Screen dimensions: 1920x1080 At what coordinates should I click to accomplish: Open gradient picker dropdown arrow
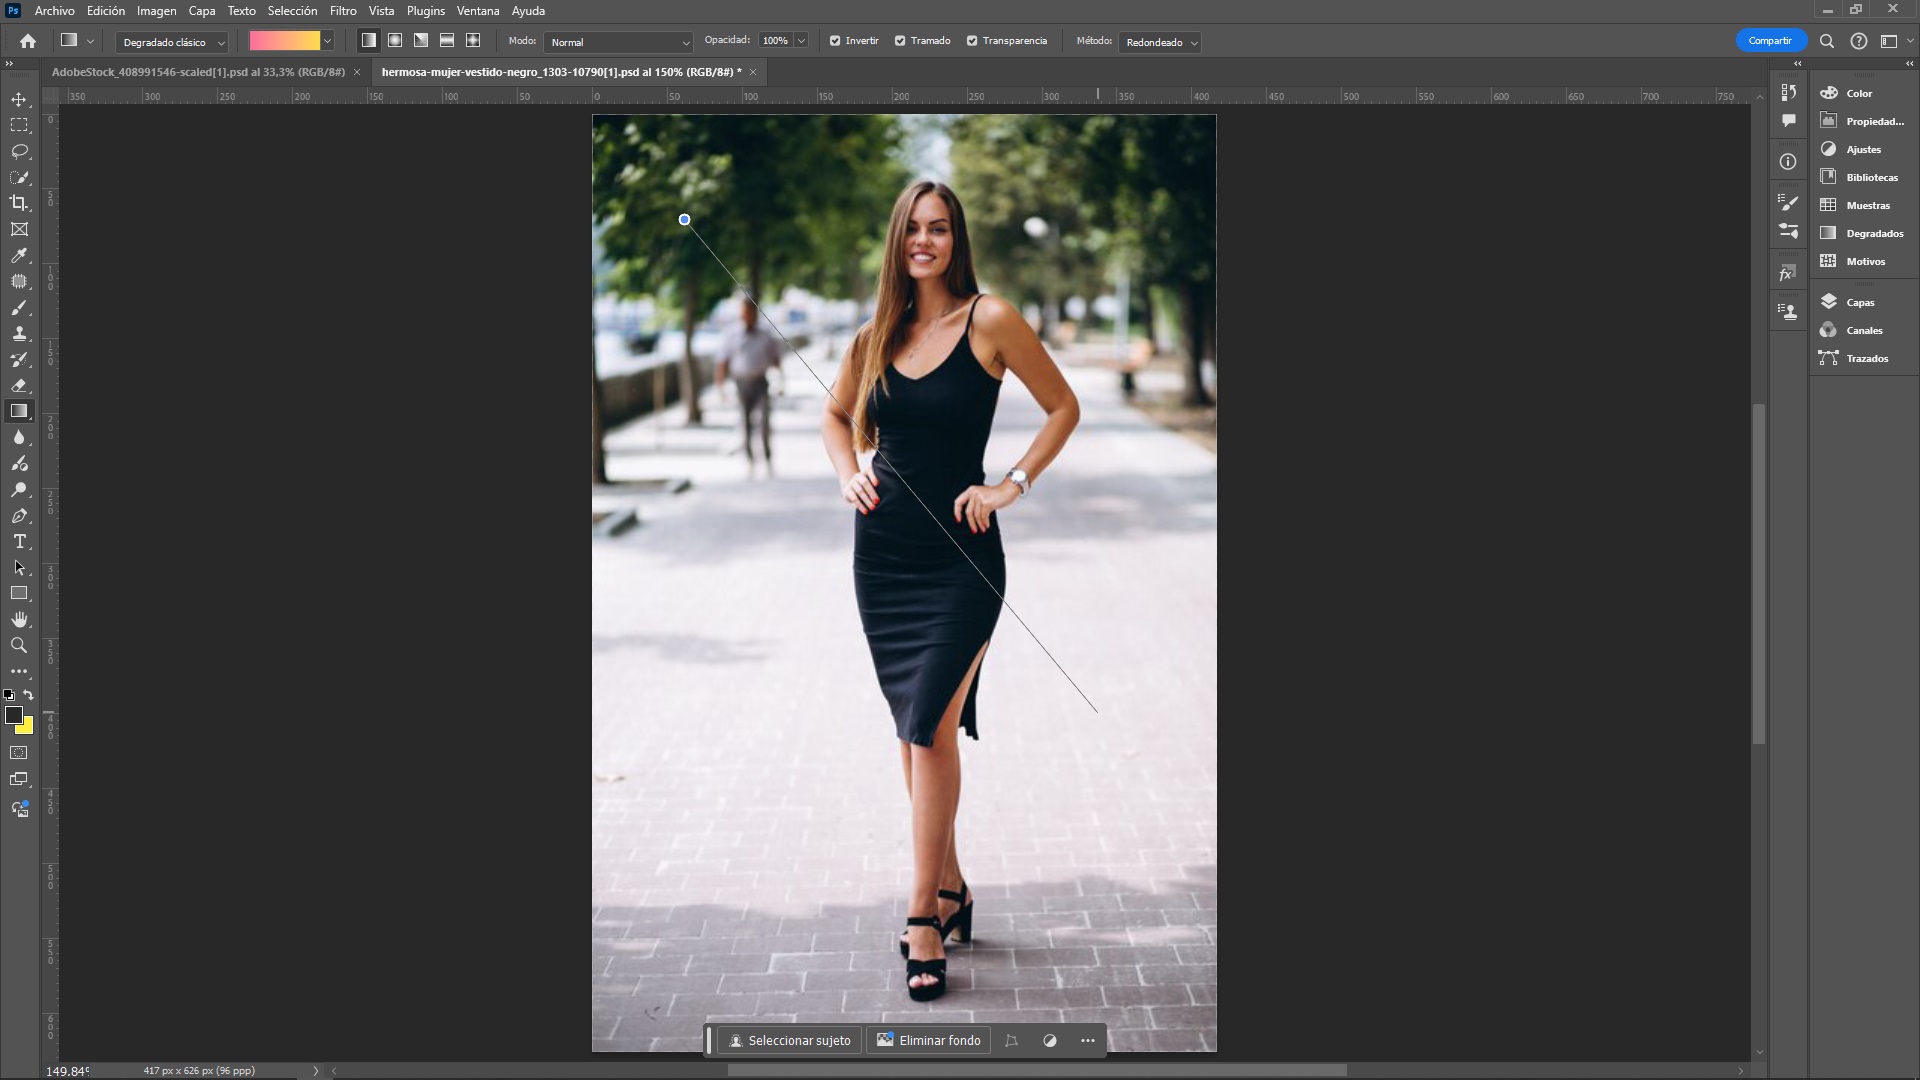pyautogui.click(x=327, y=41)
